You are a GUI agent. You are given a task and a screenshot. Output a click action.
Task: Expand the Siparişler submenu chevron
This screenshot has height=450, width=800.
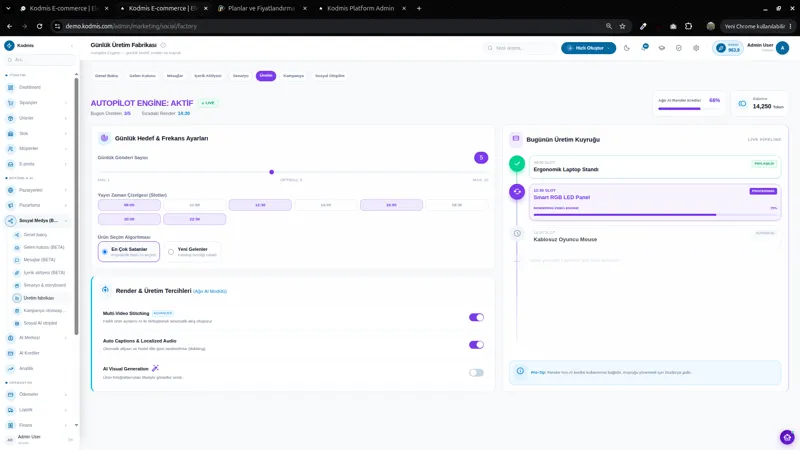click(66, 103)
